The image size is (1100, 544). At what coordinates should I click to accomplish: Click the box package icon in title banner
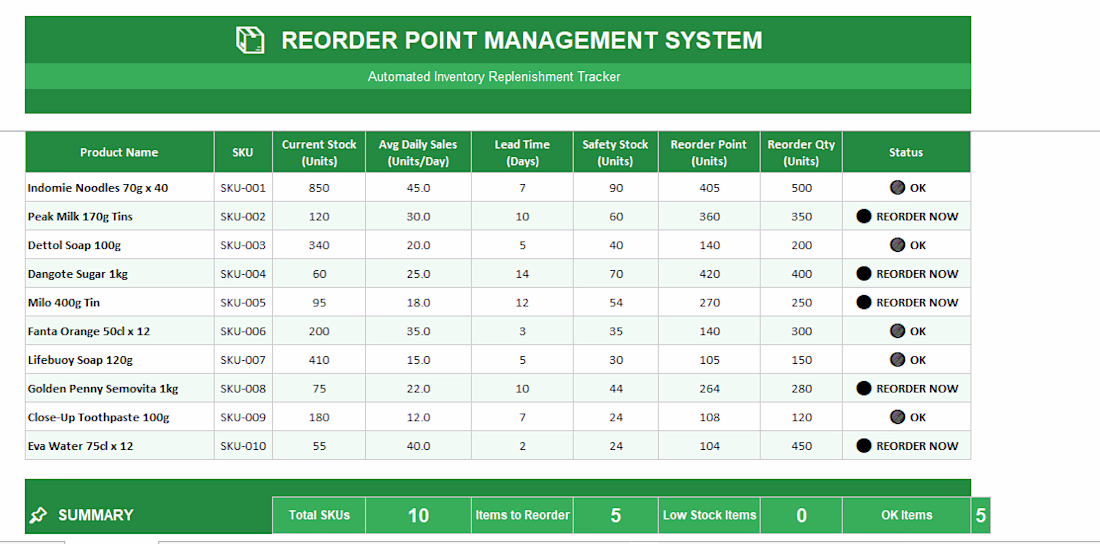pyautogui.click(x=250, y=40)
